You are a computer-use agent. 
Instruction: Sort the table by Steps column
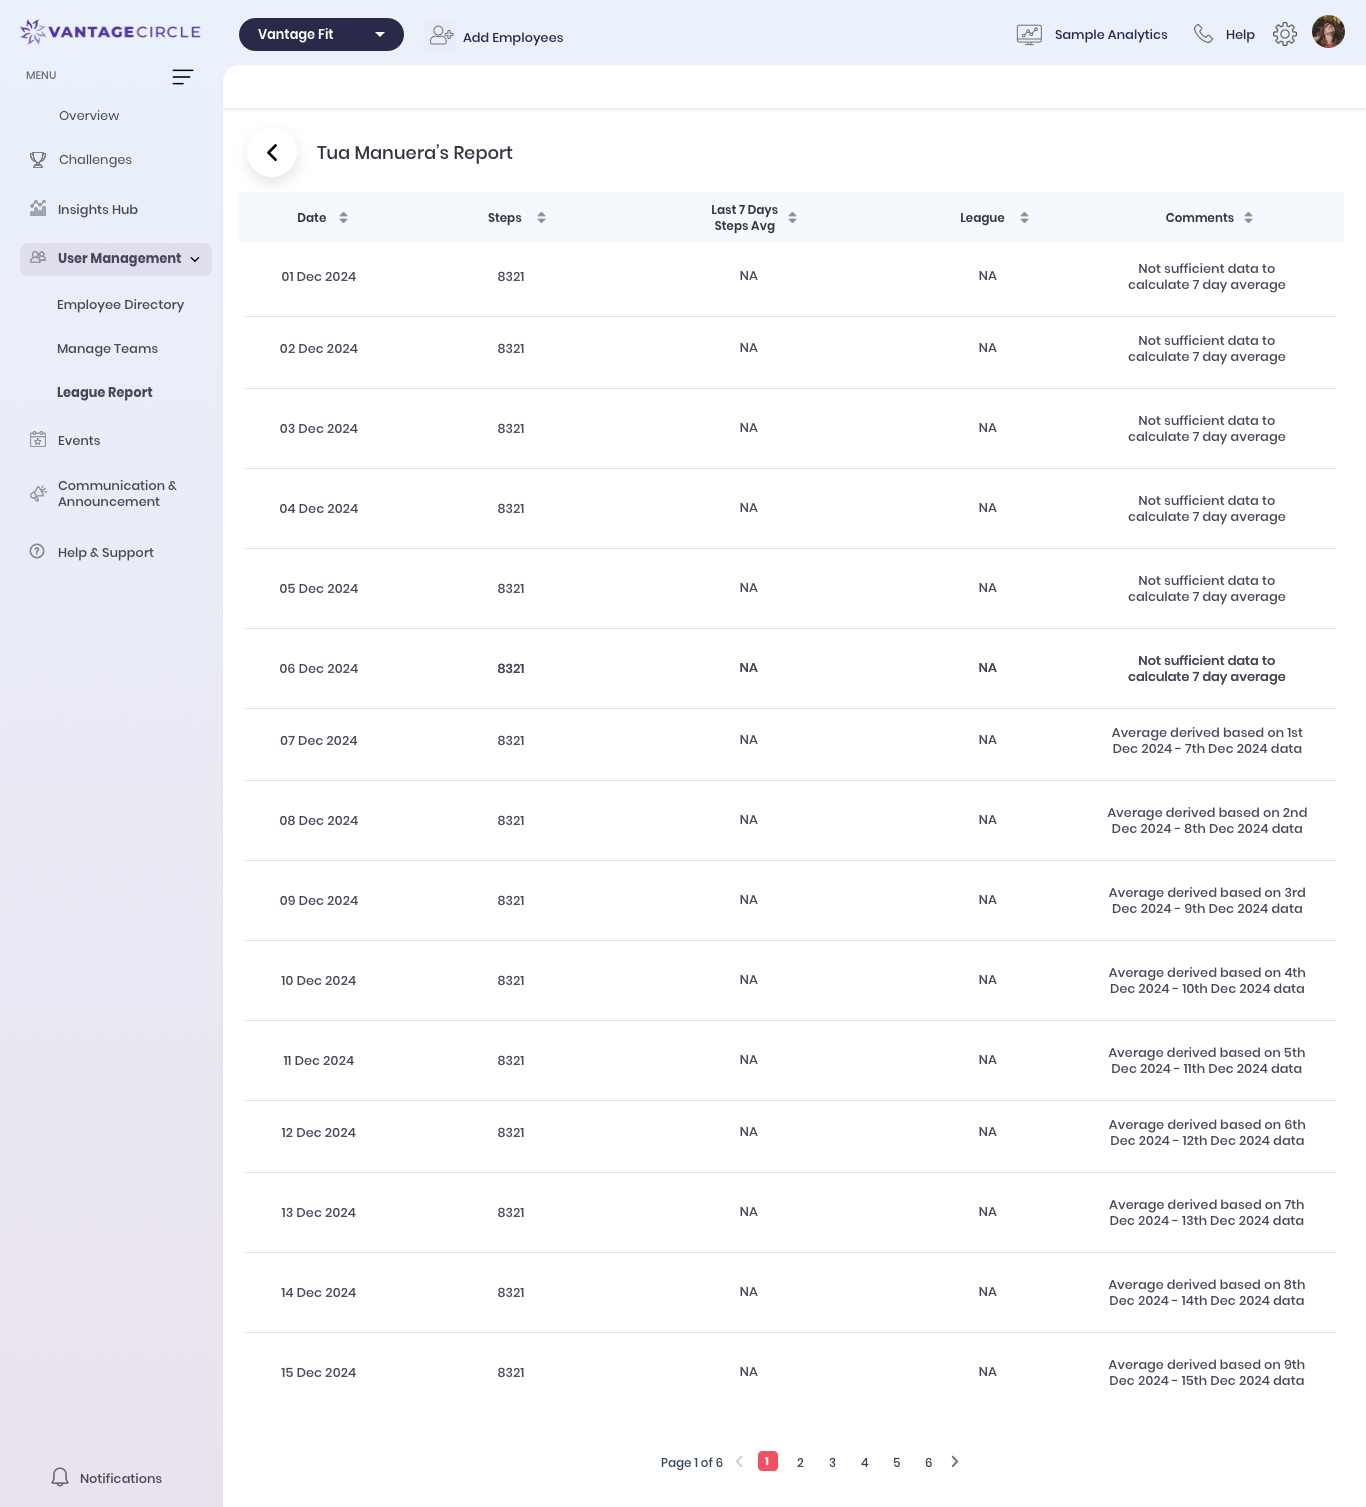(541, 218)
